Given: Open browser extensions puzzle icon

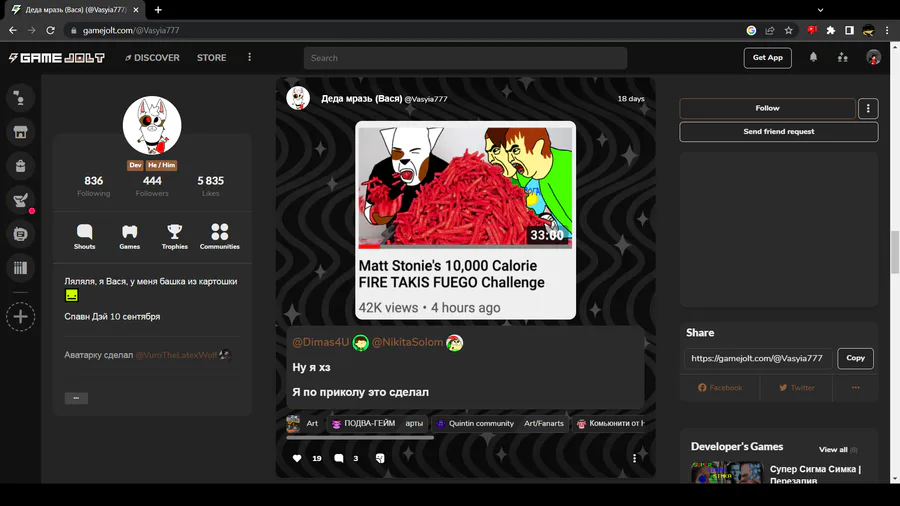Looking at the screenshot, I should [x=831, y=30].
